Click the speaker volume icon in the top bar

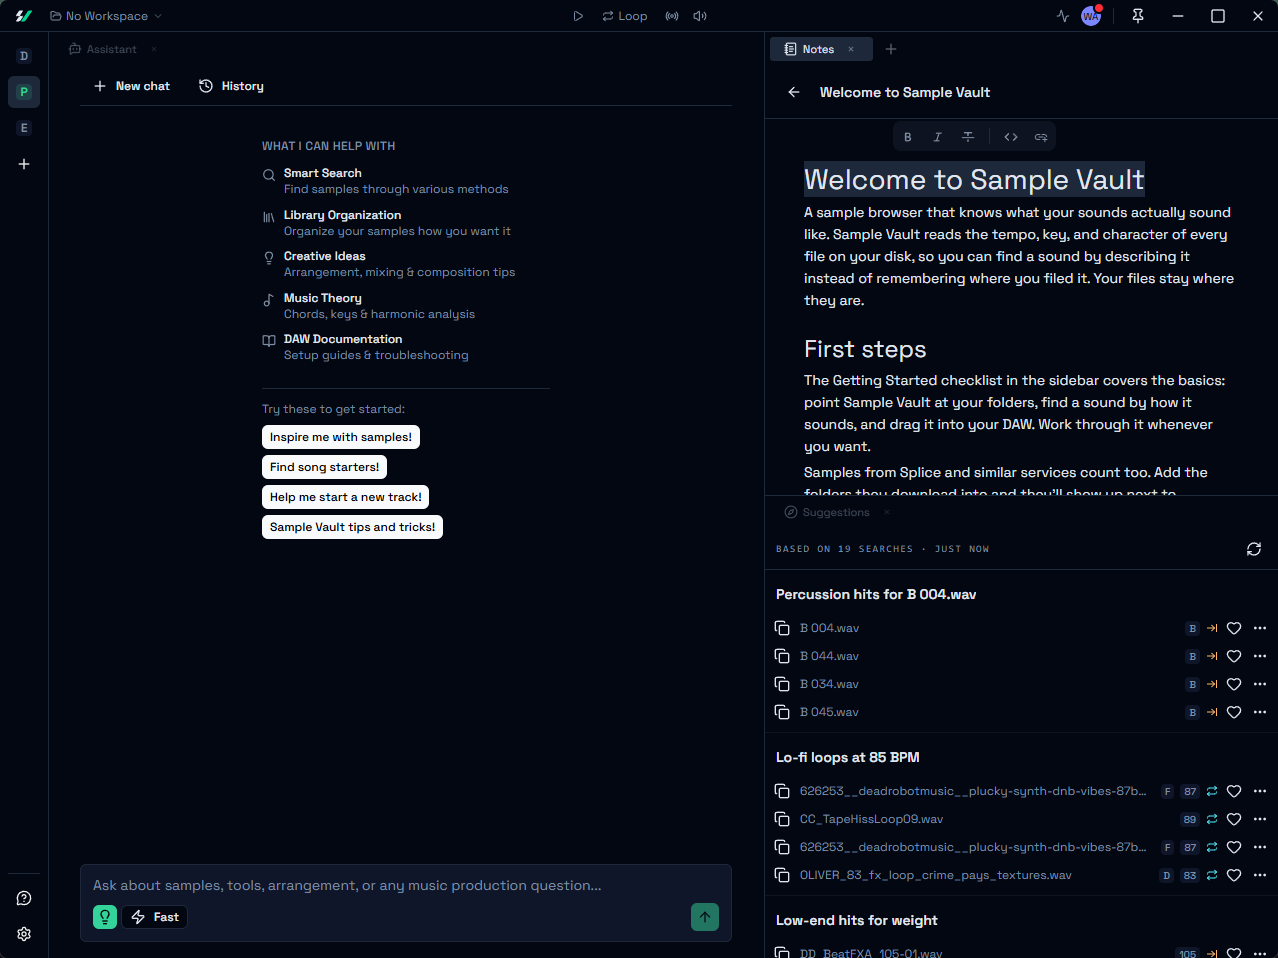click(x=700, y=16)
